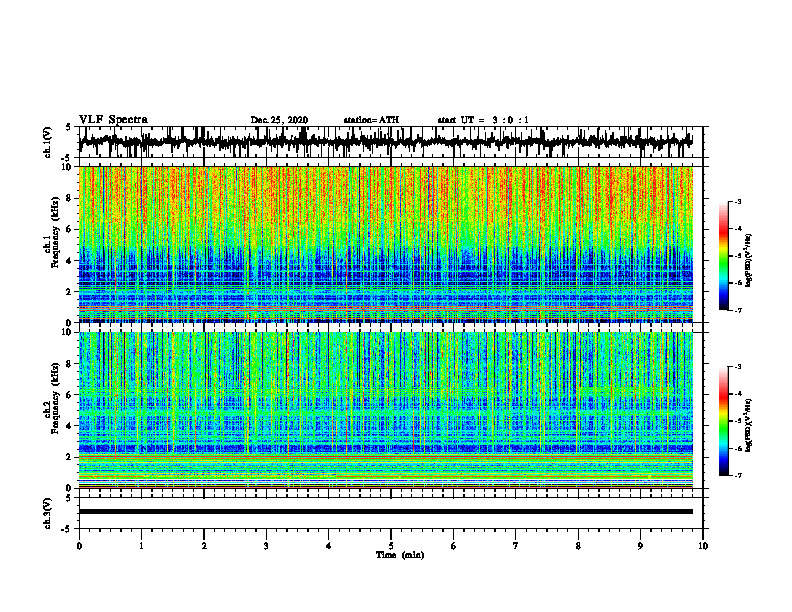The height and width of the screenshot is (612, 792).
Task: Click time axis tick label "7"
Action: click(x=516, y=546)
